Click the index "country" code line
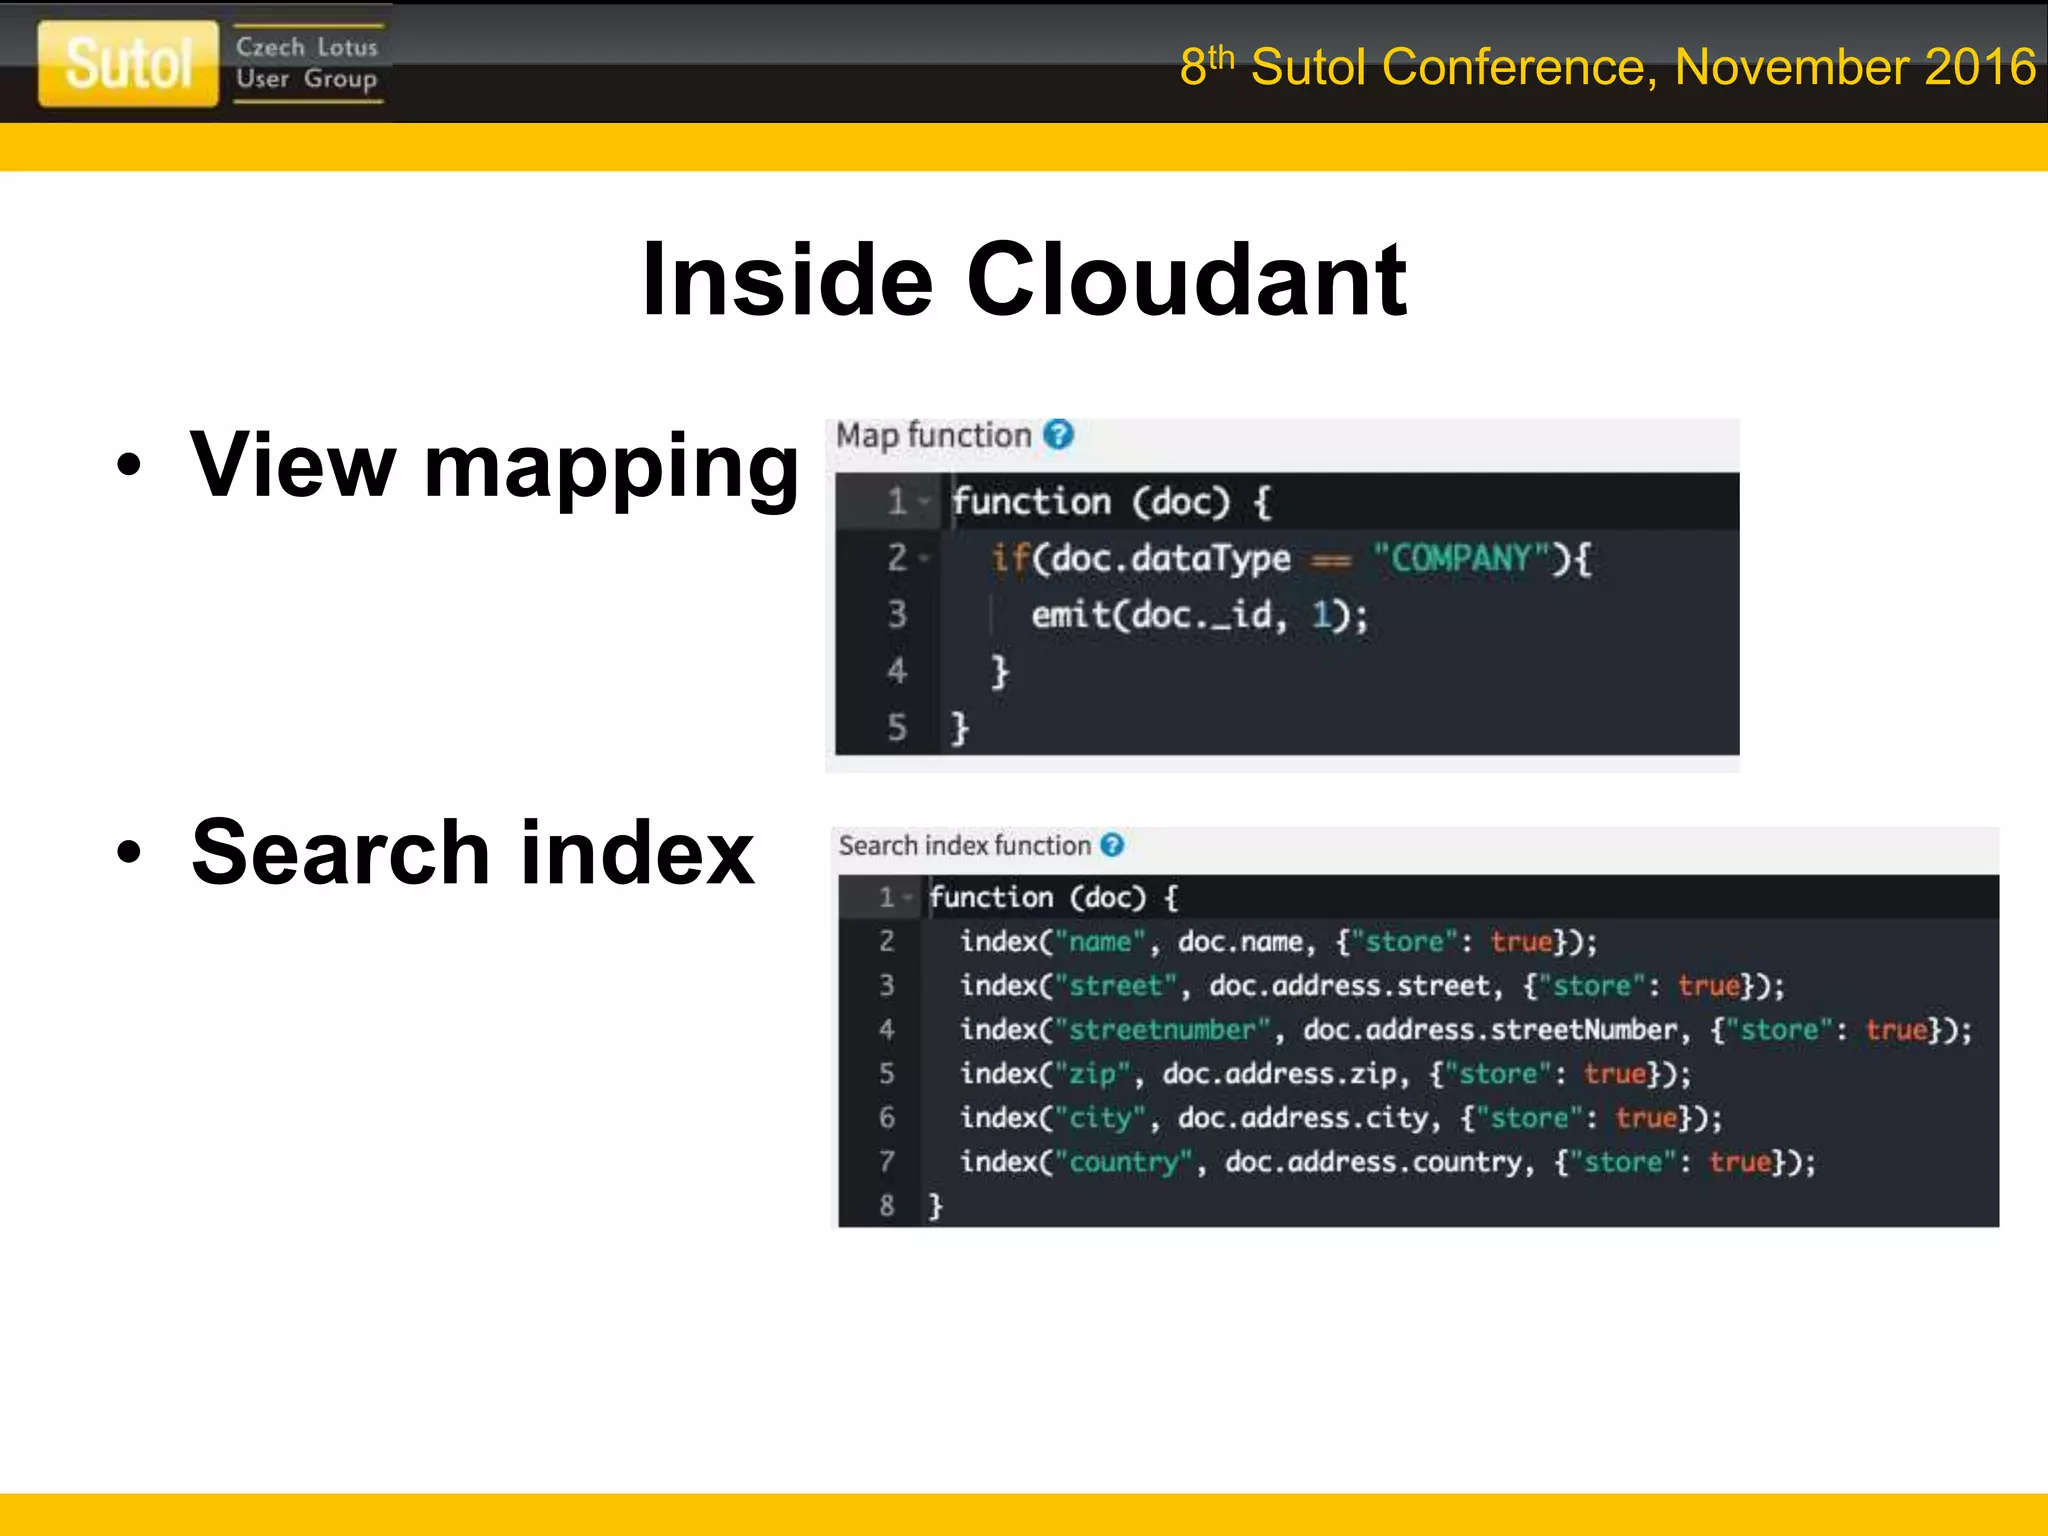This screenshot has width=2048, height=1536. click(x=1386, y=1161)
